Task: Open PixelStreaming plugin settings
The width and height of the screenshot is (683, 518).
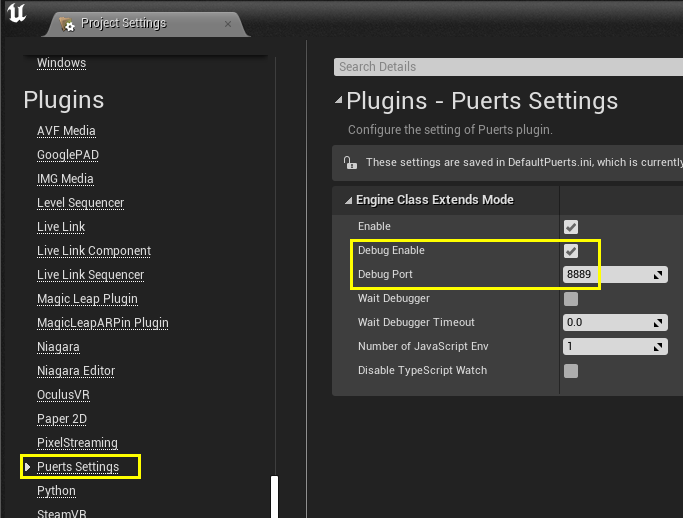Action: (78, 443)
